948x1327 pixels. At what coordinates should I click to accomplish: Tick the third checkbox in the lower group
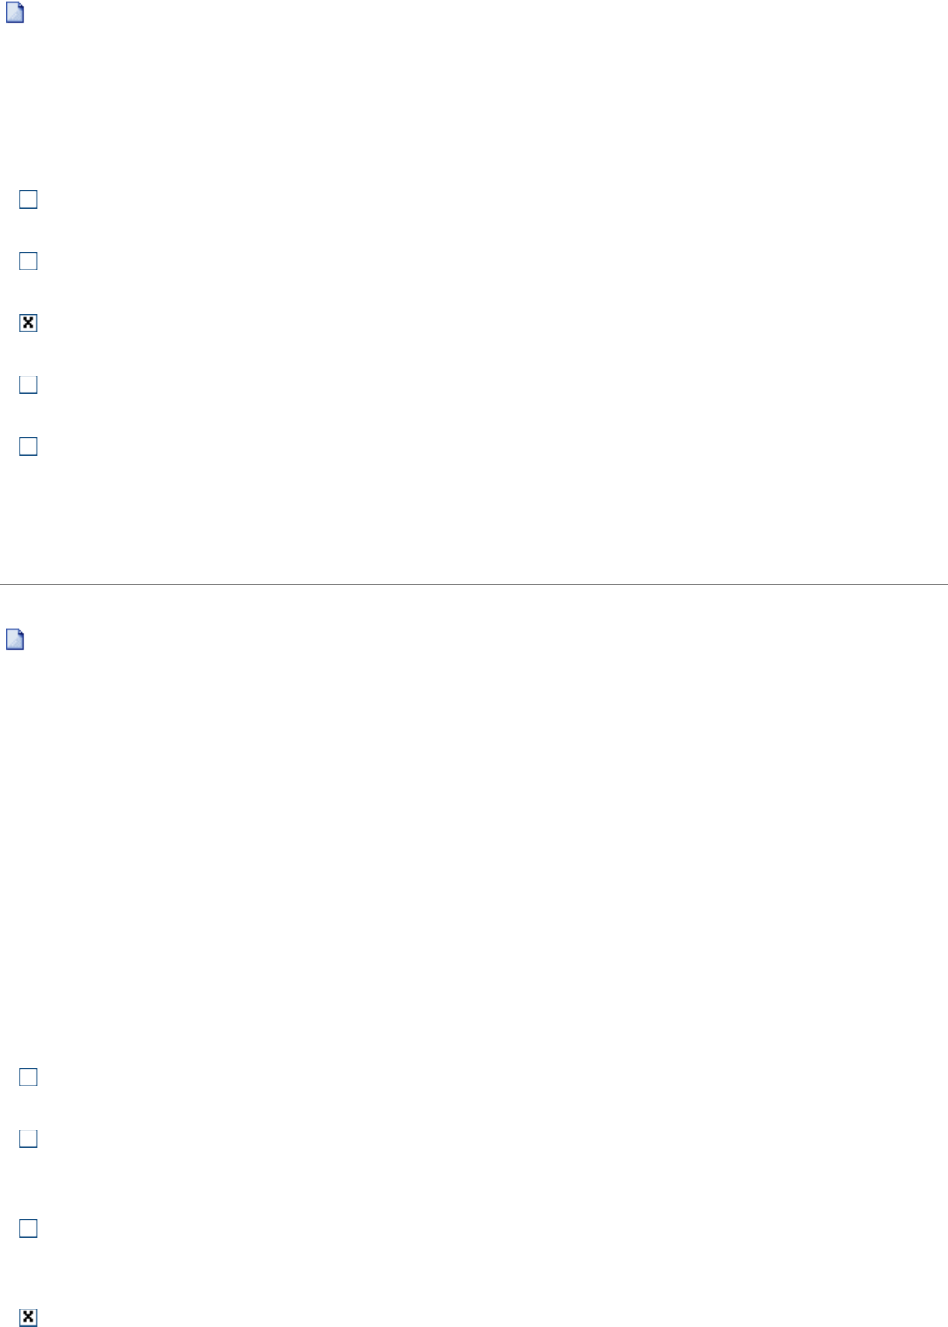(28, 1228)
